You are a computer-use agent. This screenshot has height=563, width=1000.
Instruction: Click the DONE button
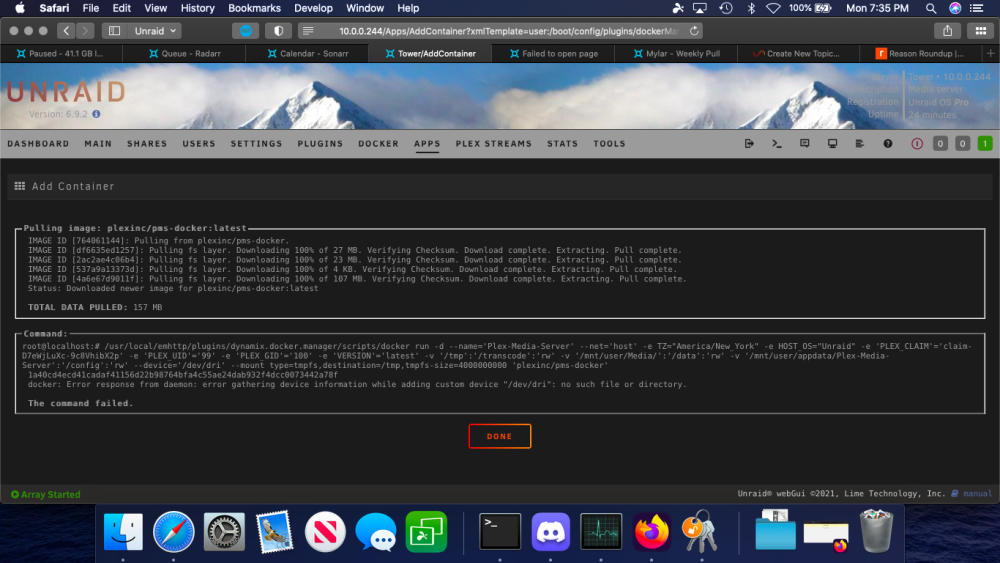tap(499, 436)
